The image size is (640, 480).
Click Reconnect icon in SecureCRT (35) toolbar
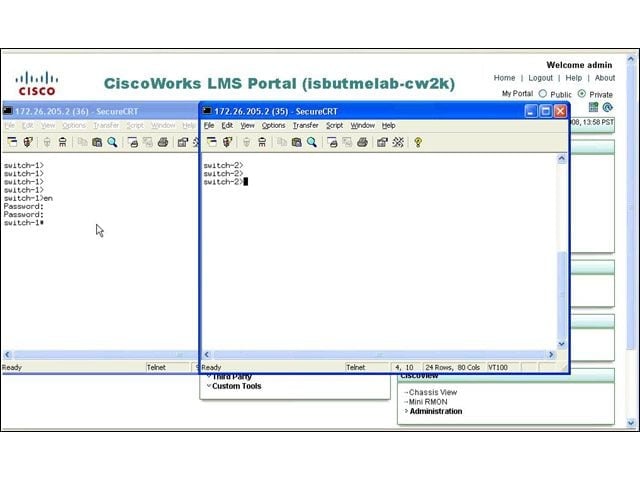(247, 142)
